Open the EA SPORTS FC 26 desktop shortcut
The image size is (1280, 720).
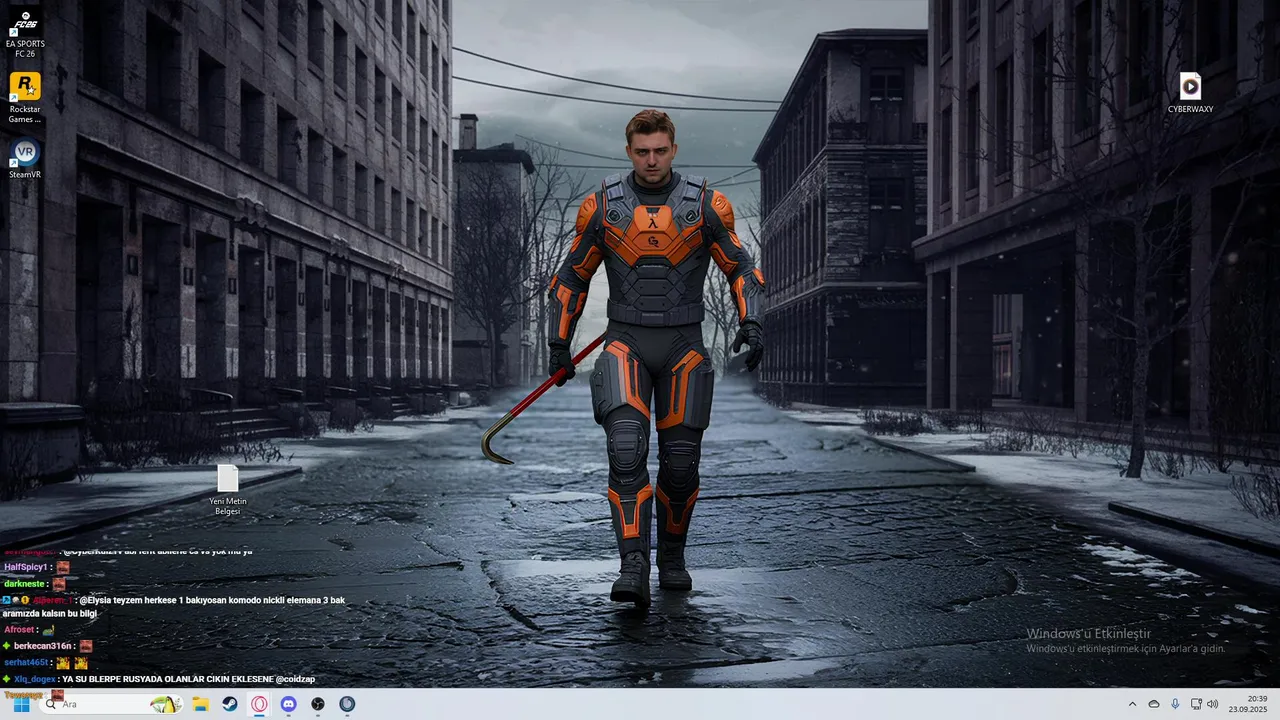25,32
